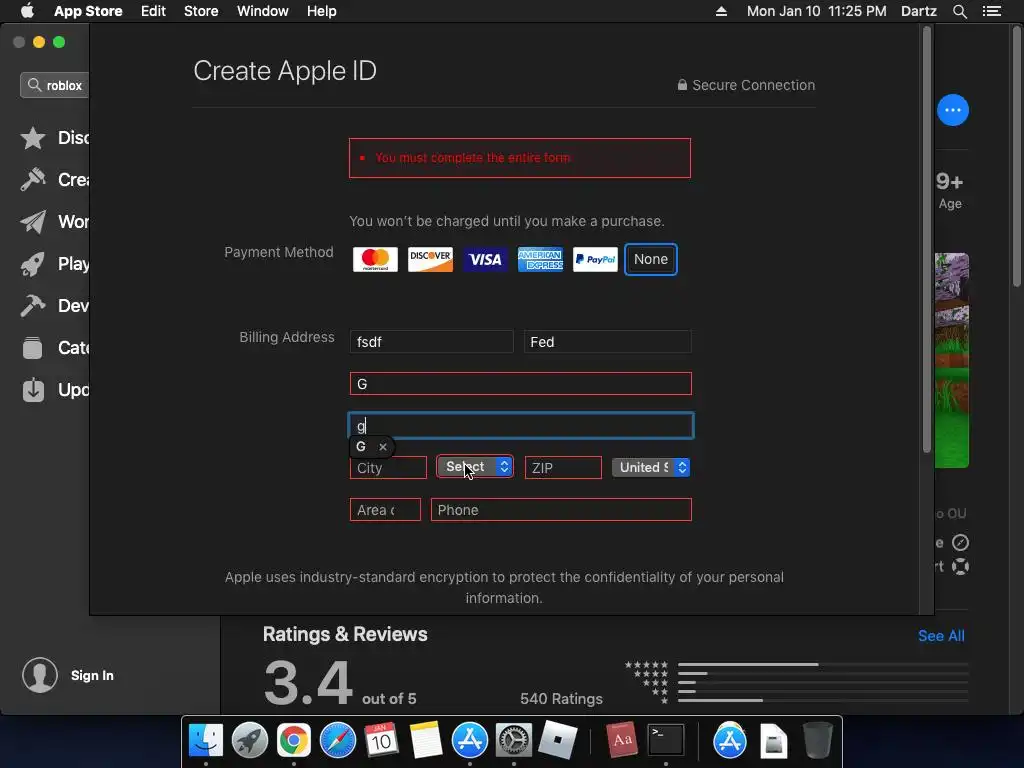This screenshot has height=768, width=1024.
Task: Open App Store icon in the Dock
Action: (470, 740)
